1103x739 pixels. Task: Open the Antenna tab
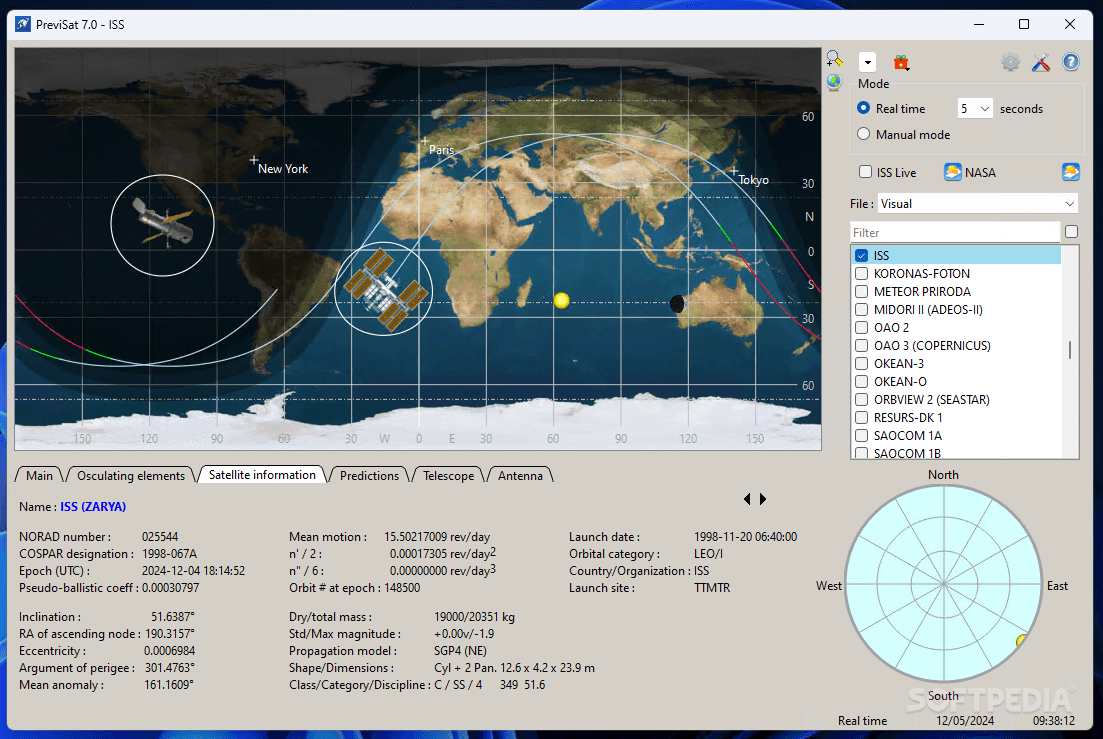(x=521, y=475)
